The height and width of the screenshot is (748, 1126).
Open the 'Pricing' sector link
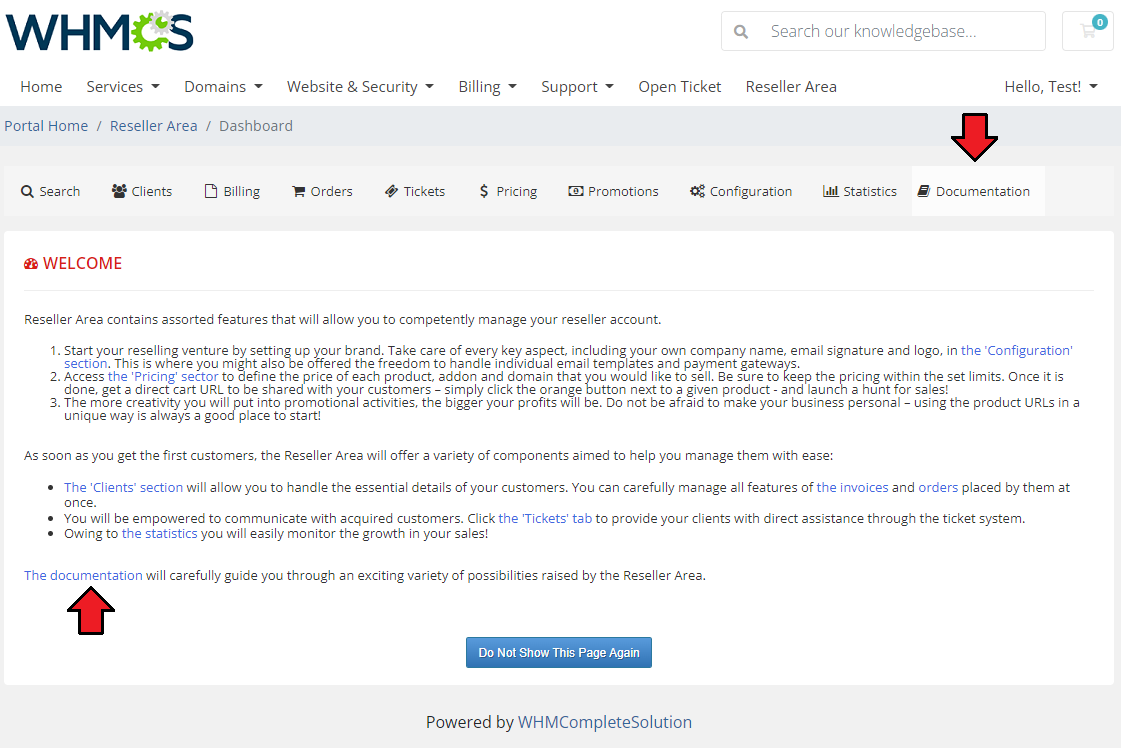[x=162, y=376]
